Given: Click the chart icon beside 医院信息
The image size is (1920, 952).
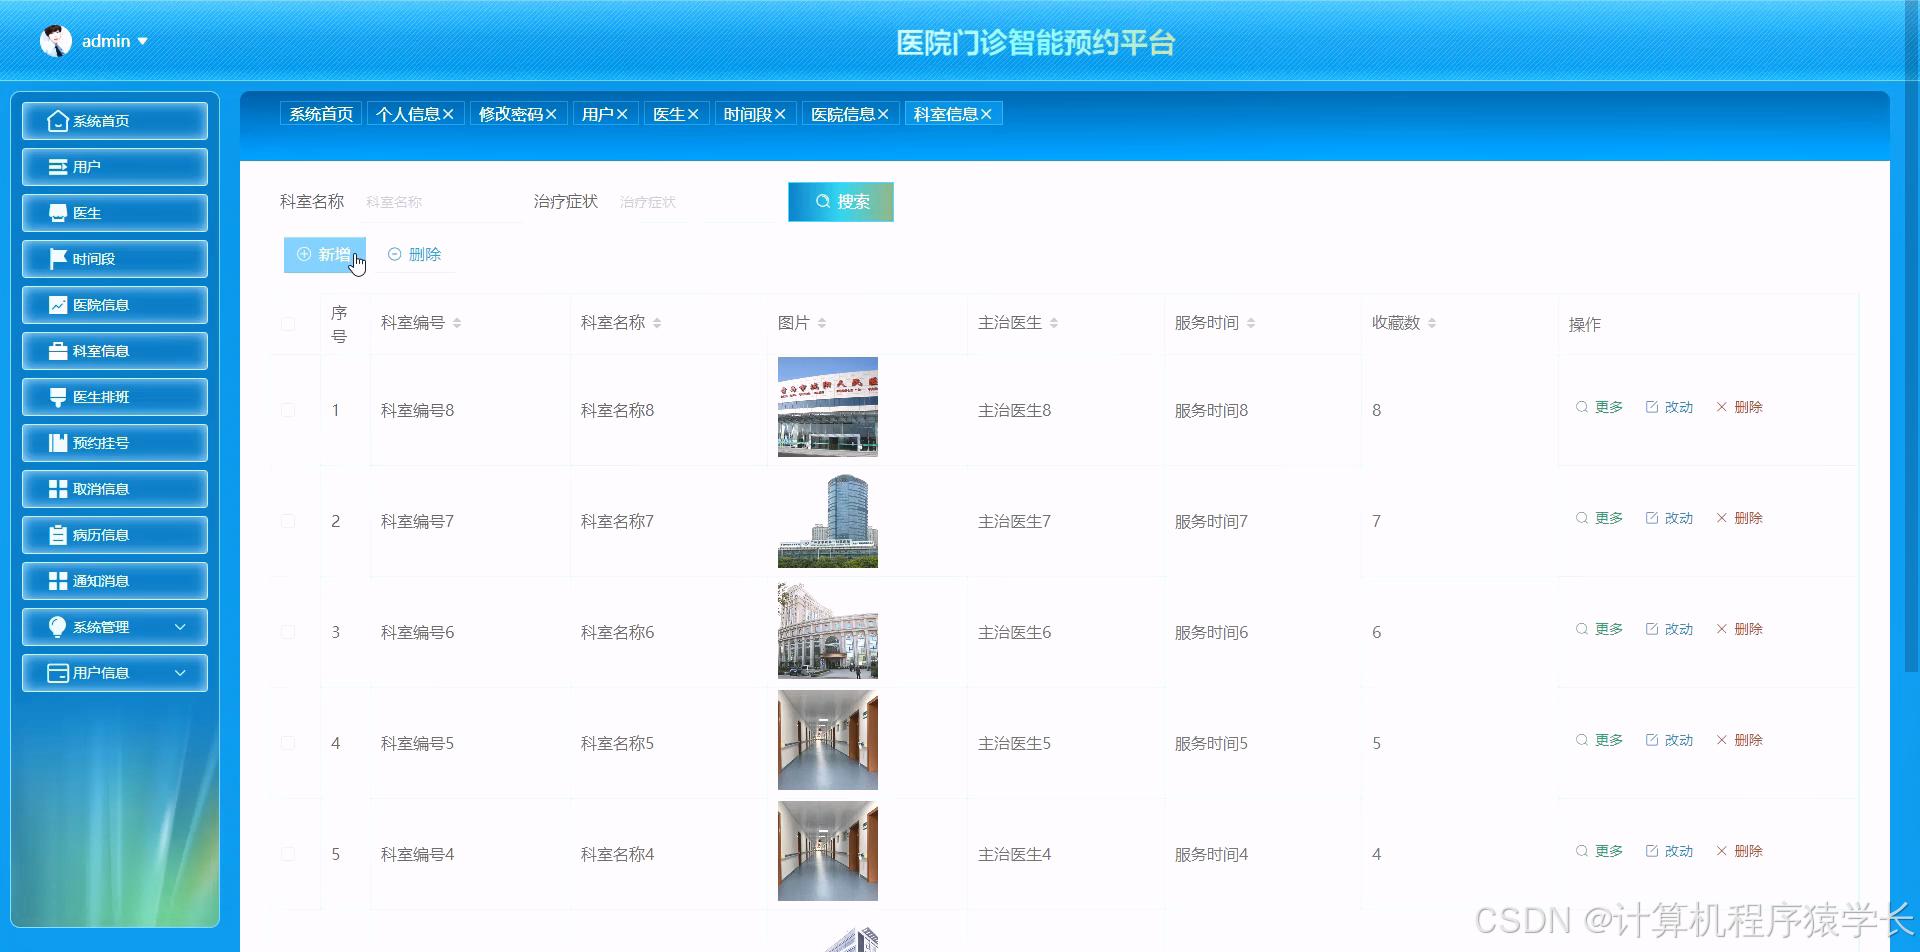Looking at the screenshot, I should [57, 304].
